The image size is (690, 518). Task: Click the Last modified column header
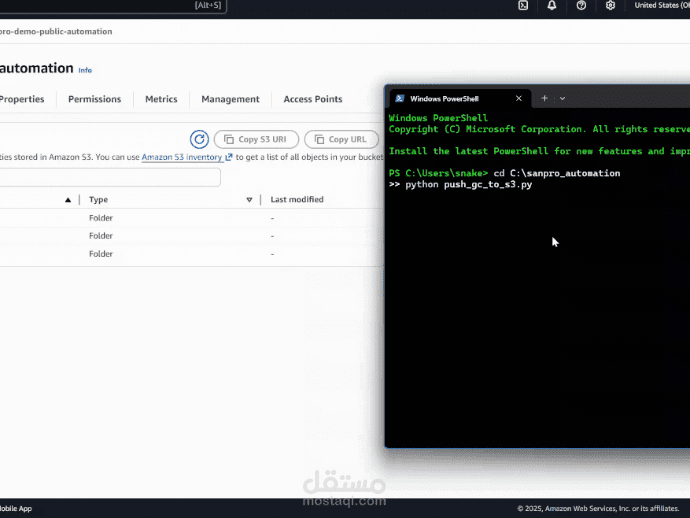click(x=297, y=200)
